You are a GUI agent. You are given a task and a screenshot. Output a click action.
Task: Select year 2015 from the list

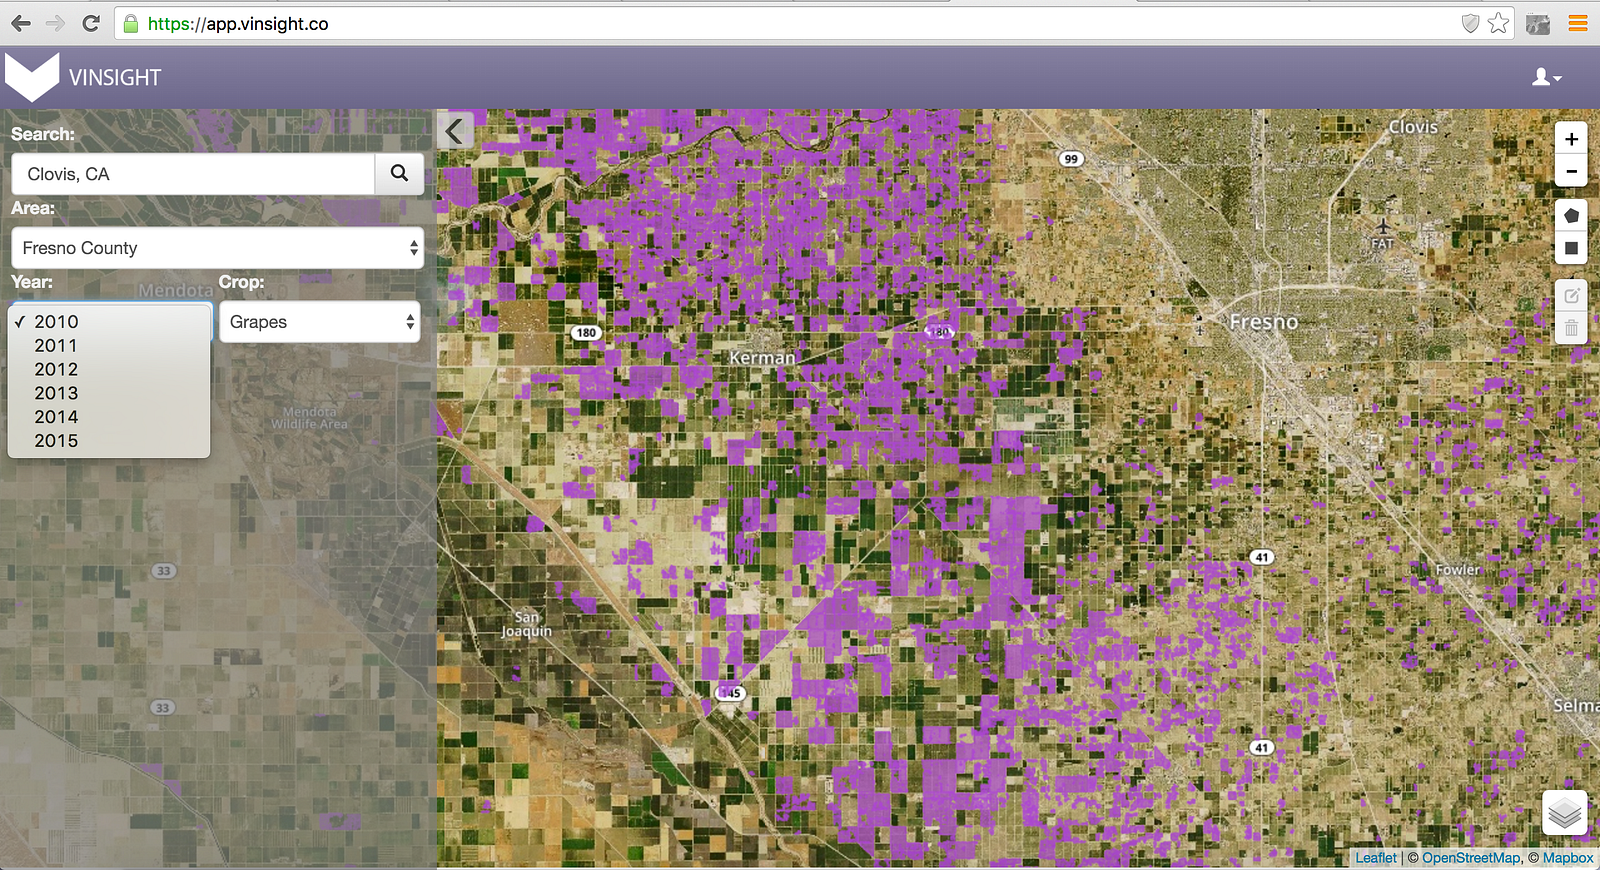109,441
